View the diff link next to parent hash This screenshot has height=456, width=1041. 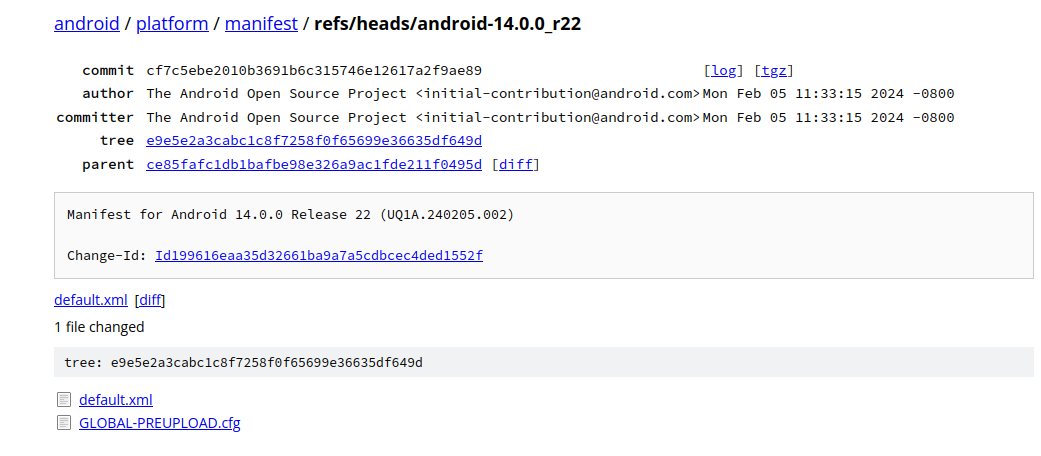(x=516, y=164)
